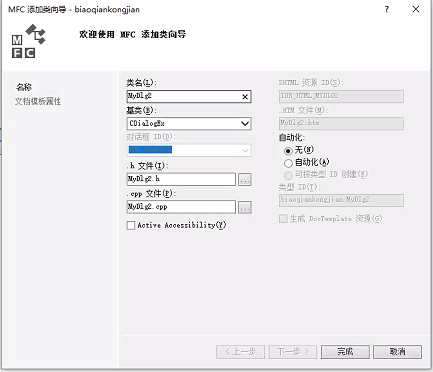The width and height of the screenshot is (433, 372).
Task: Focus the .cpp file field MyDlg2.cpp
Action: [181, 207]
